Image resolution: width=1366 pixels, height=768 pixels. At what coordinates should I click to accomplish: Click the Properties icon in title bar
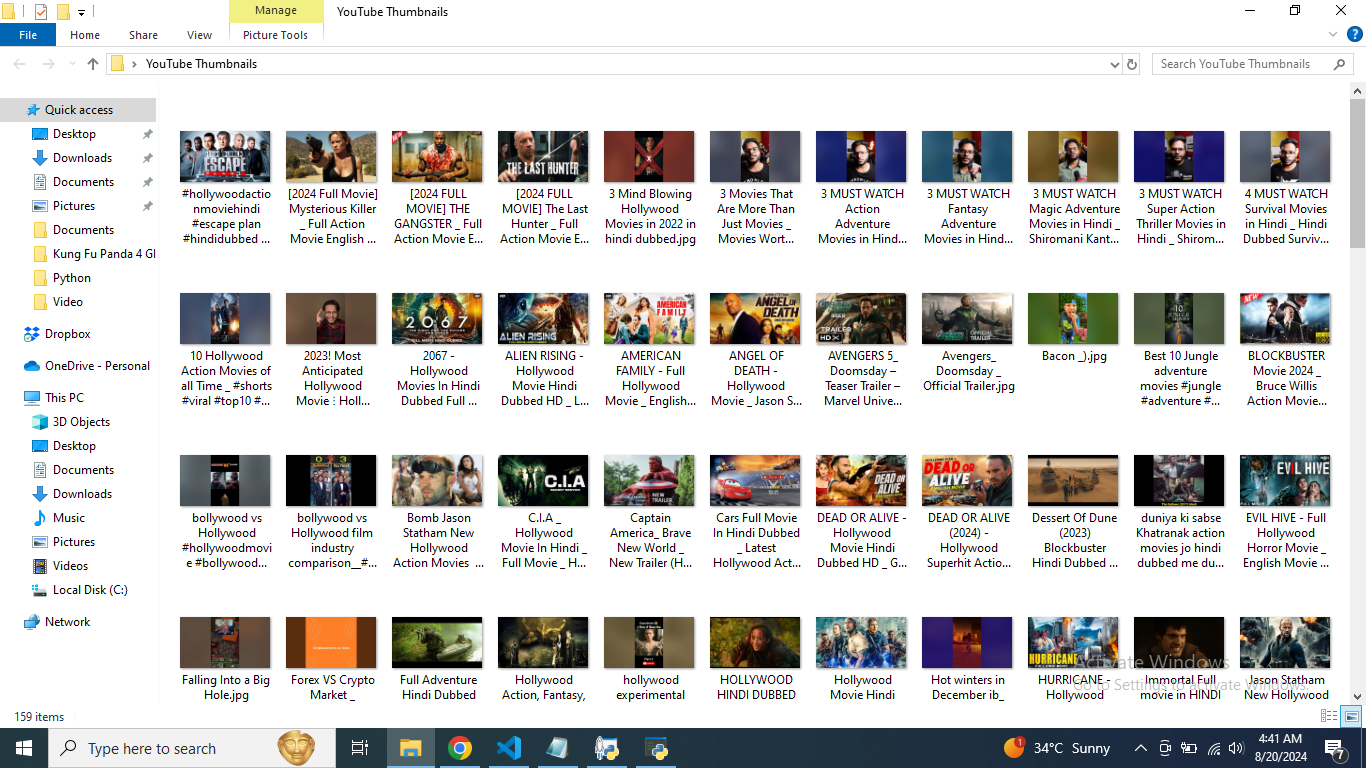click(x=41, y=12)
